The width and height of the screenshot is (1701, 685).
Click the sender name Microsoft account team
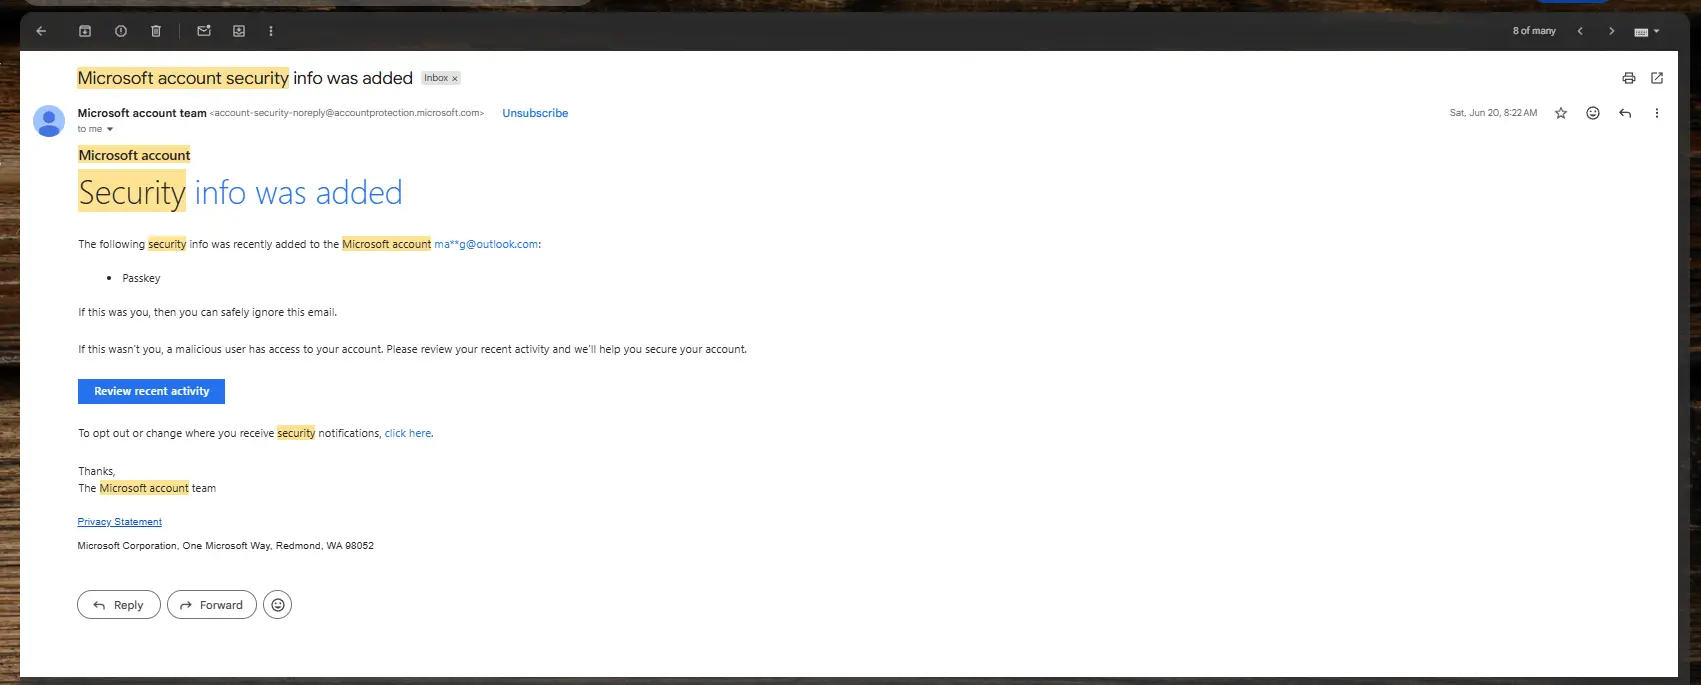(x=142, y=113)
